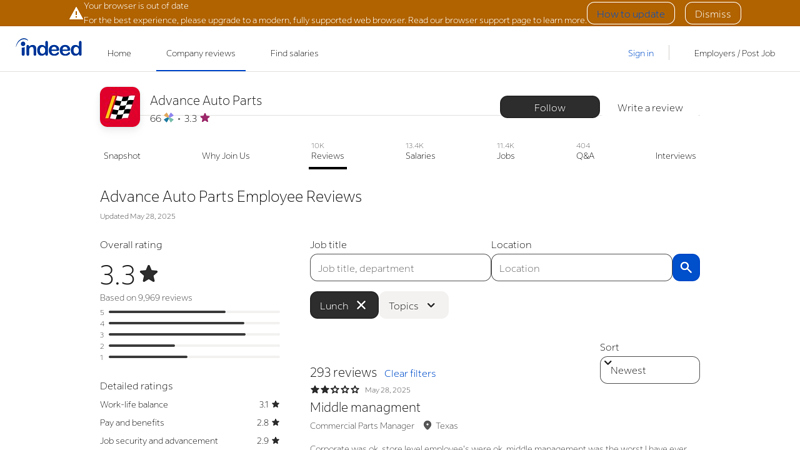Click the 5-star rating bar

pos(190,312)
